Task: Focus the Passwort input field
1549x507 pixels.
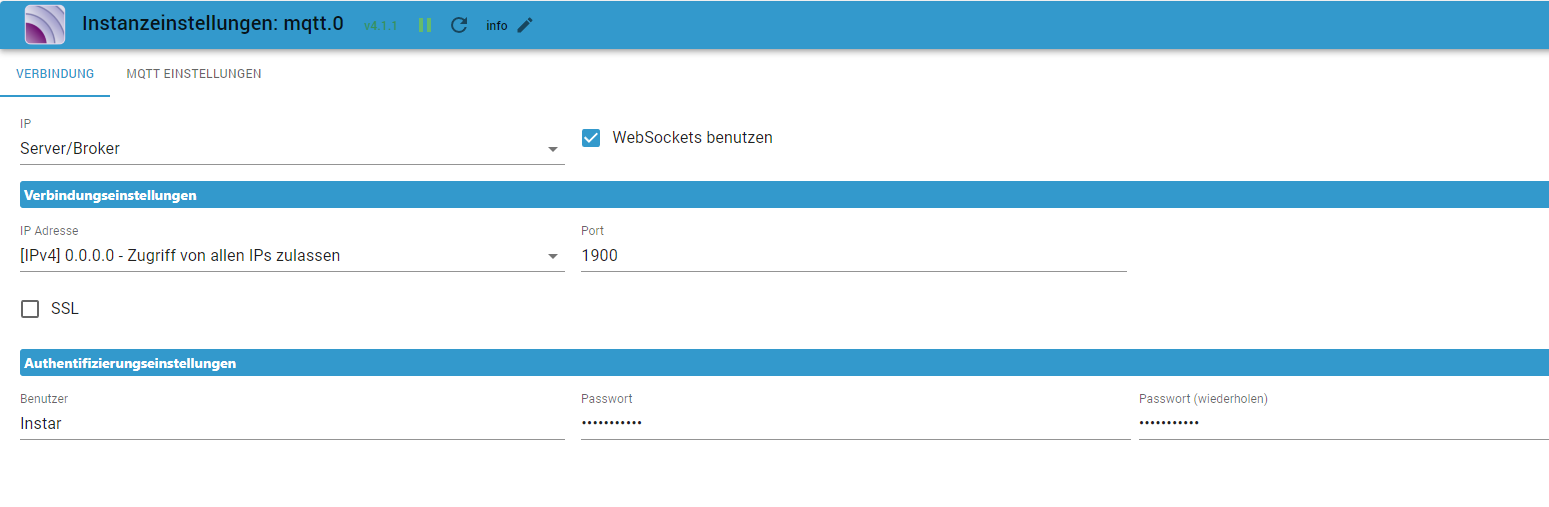Action: [856, 424]
